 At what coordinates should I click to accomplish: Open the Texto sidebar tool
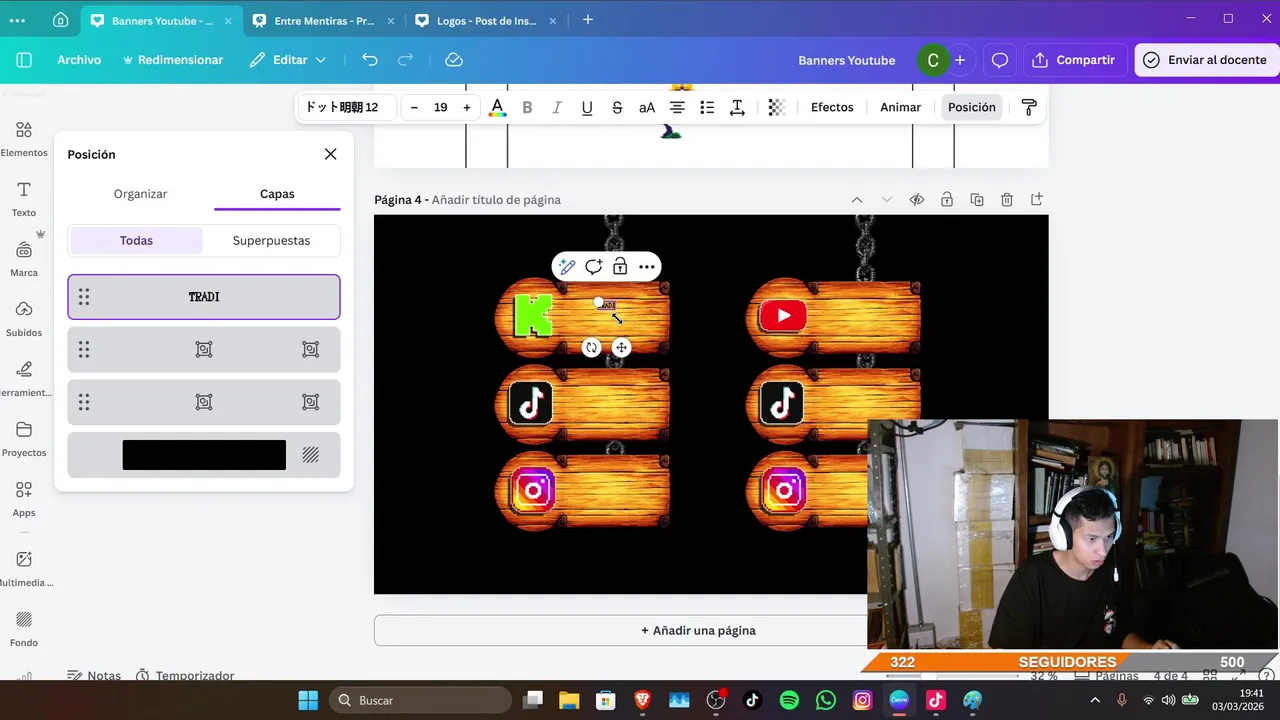(x=24, y=199)
